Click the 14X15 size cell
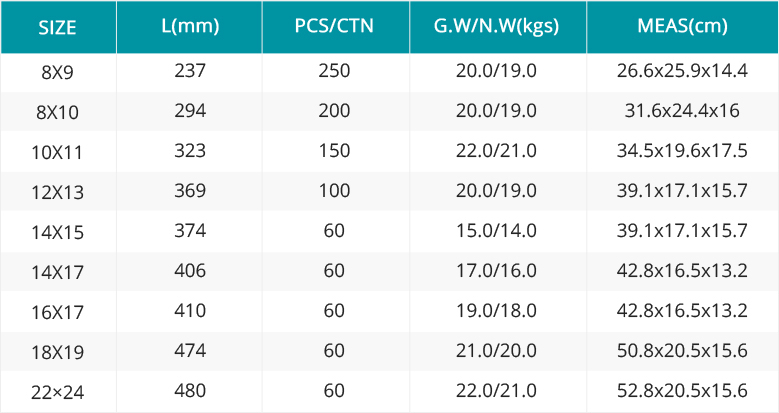This screenshot has width=779, height=413. tap(58, 232)
